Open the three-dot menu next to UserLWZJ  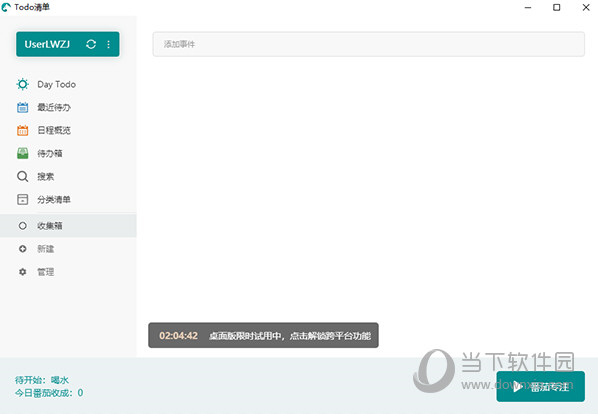(x=109, y=44)
